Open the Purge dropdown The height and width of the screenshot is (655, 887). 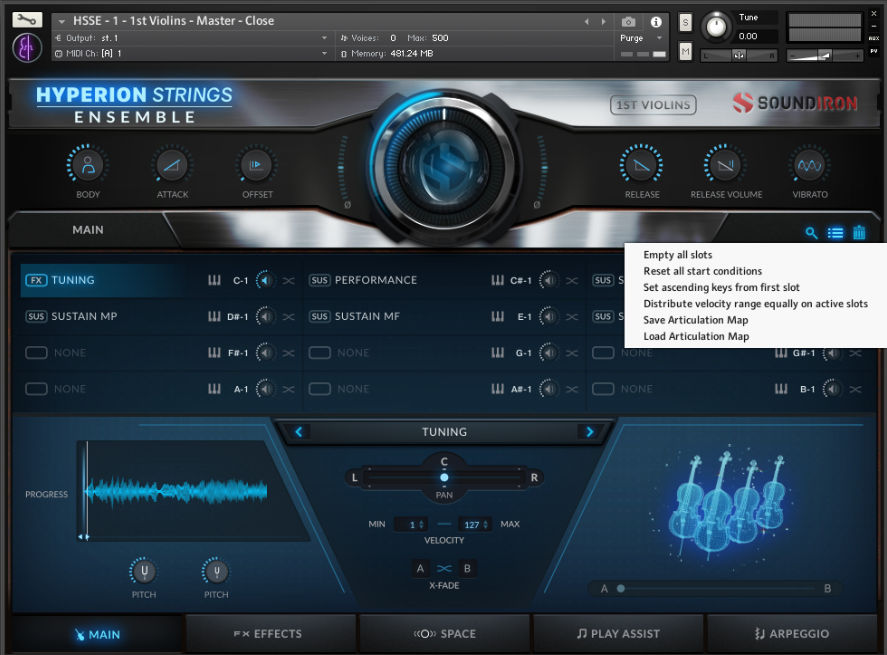(639, 38)
